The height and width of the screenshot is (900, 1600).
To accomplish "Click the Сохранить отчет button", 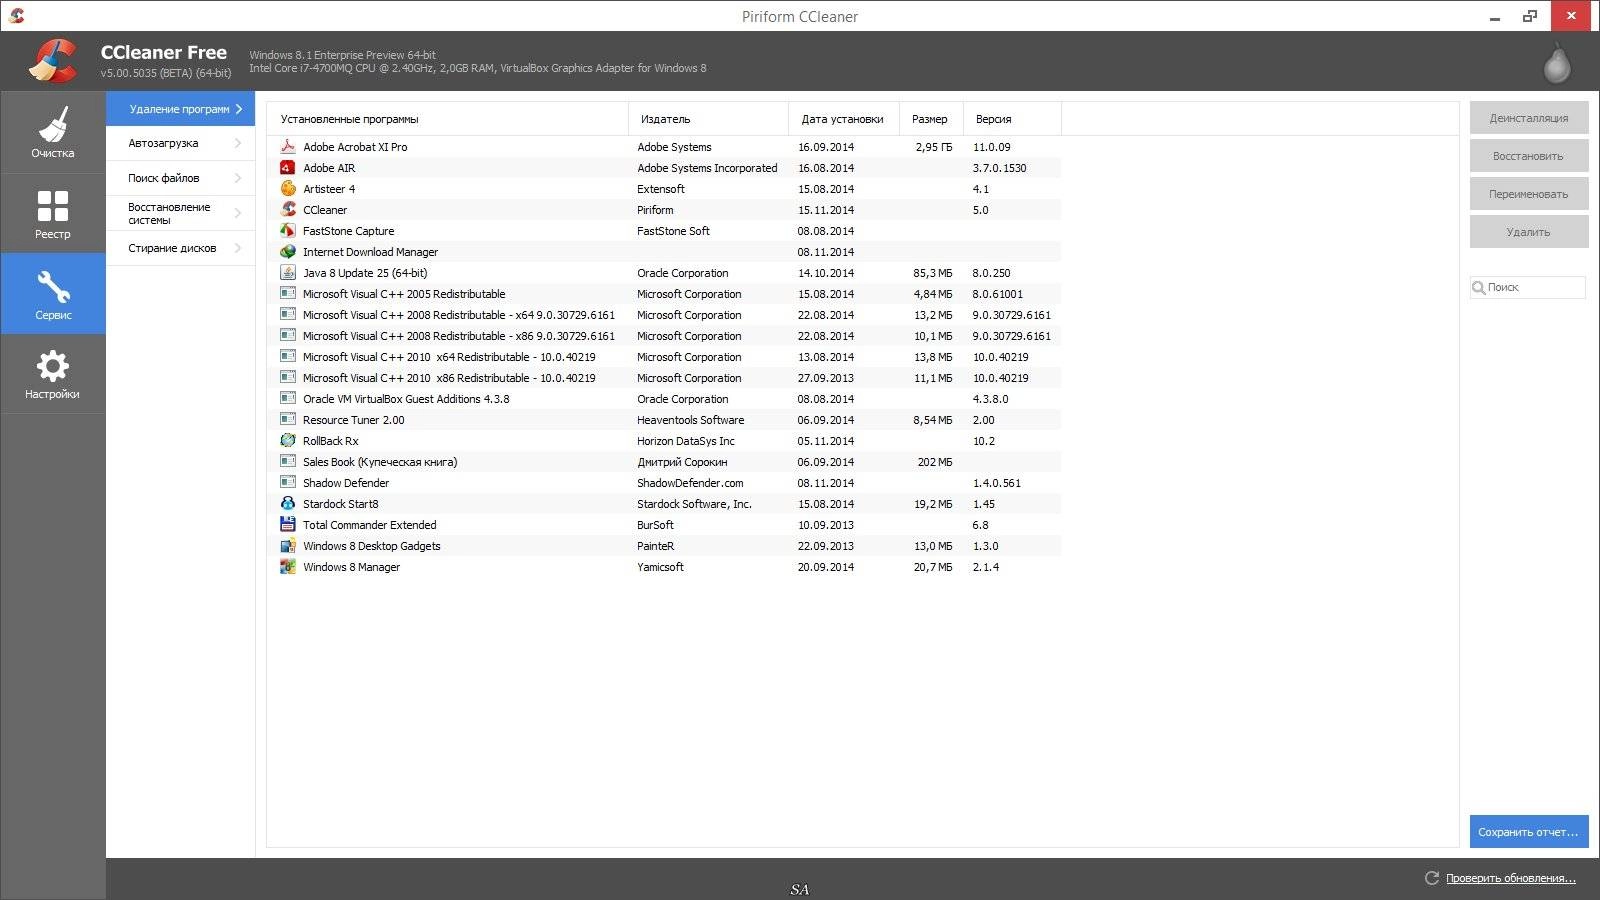I will point(1529,832).
